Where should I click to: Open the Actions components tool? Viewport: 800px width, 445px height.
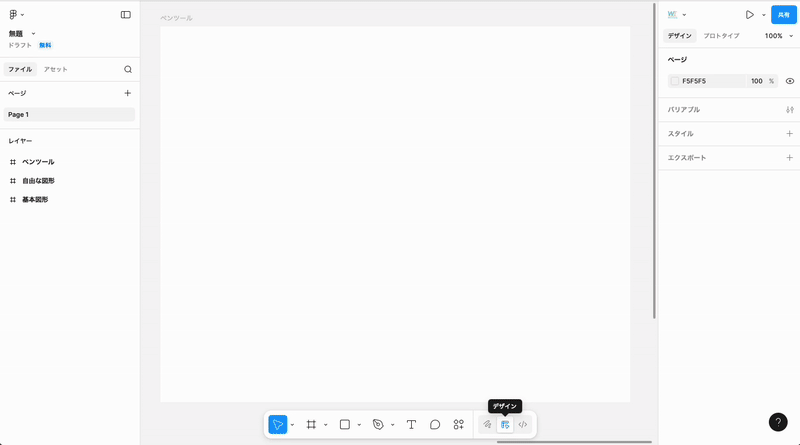(x=458, y=424)
